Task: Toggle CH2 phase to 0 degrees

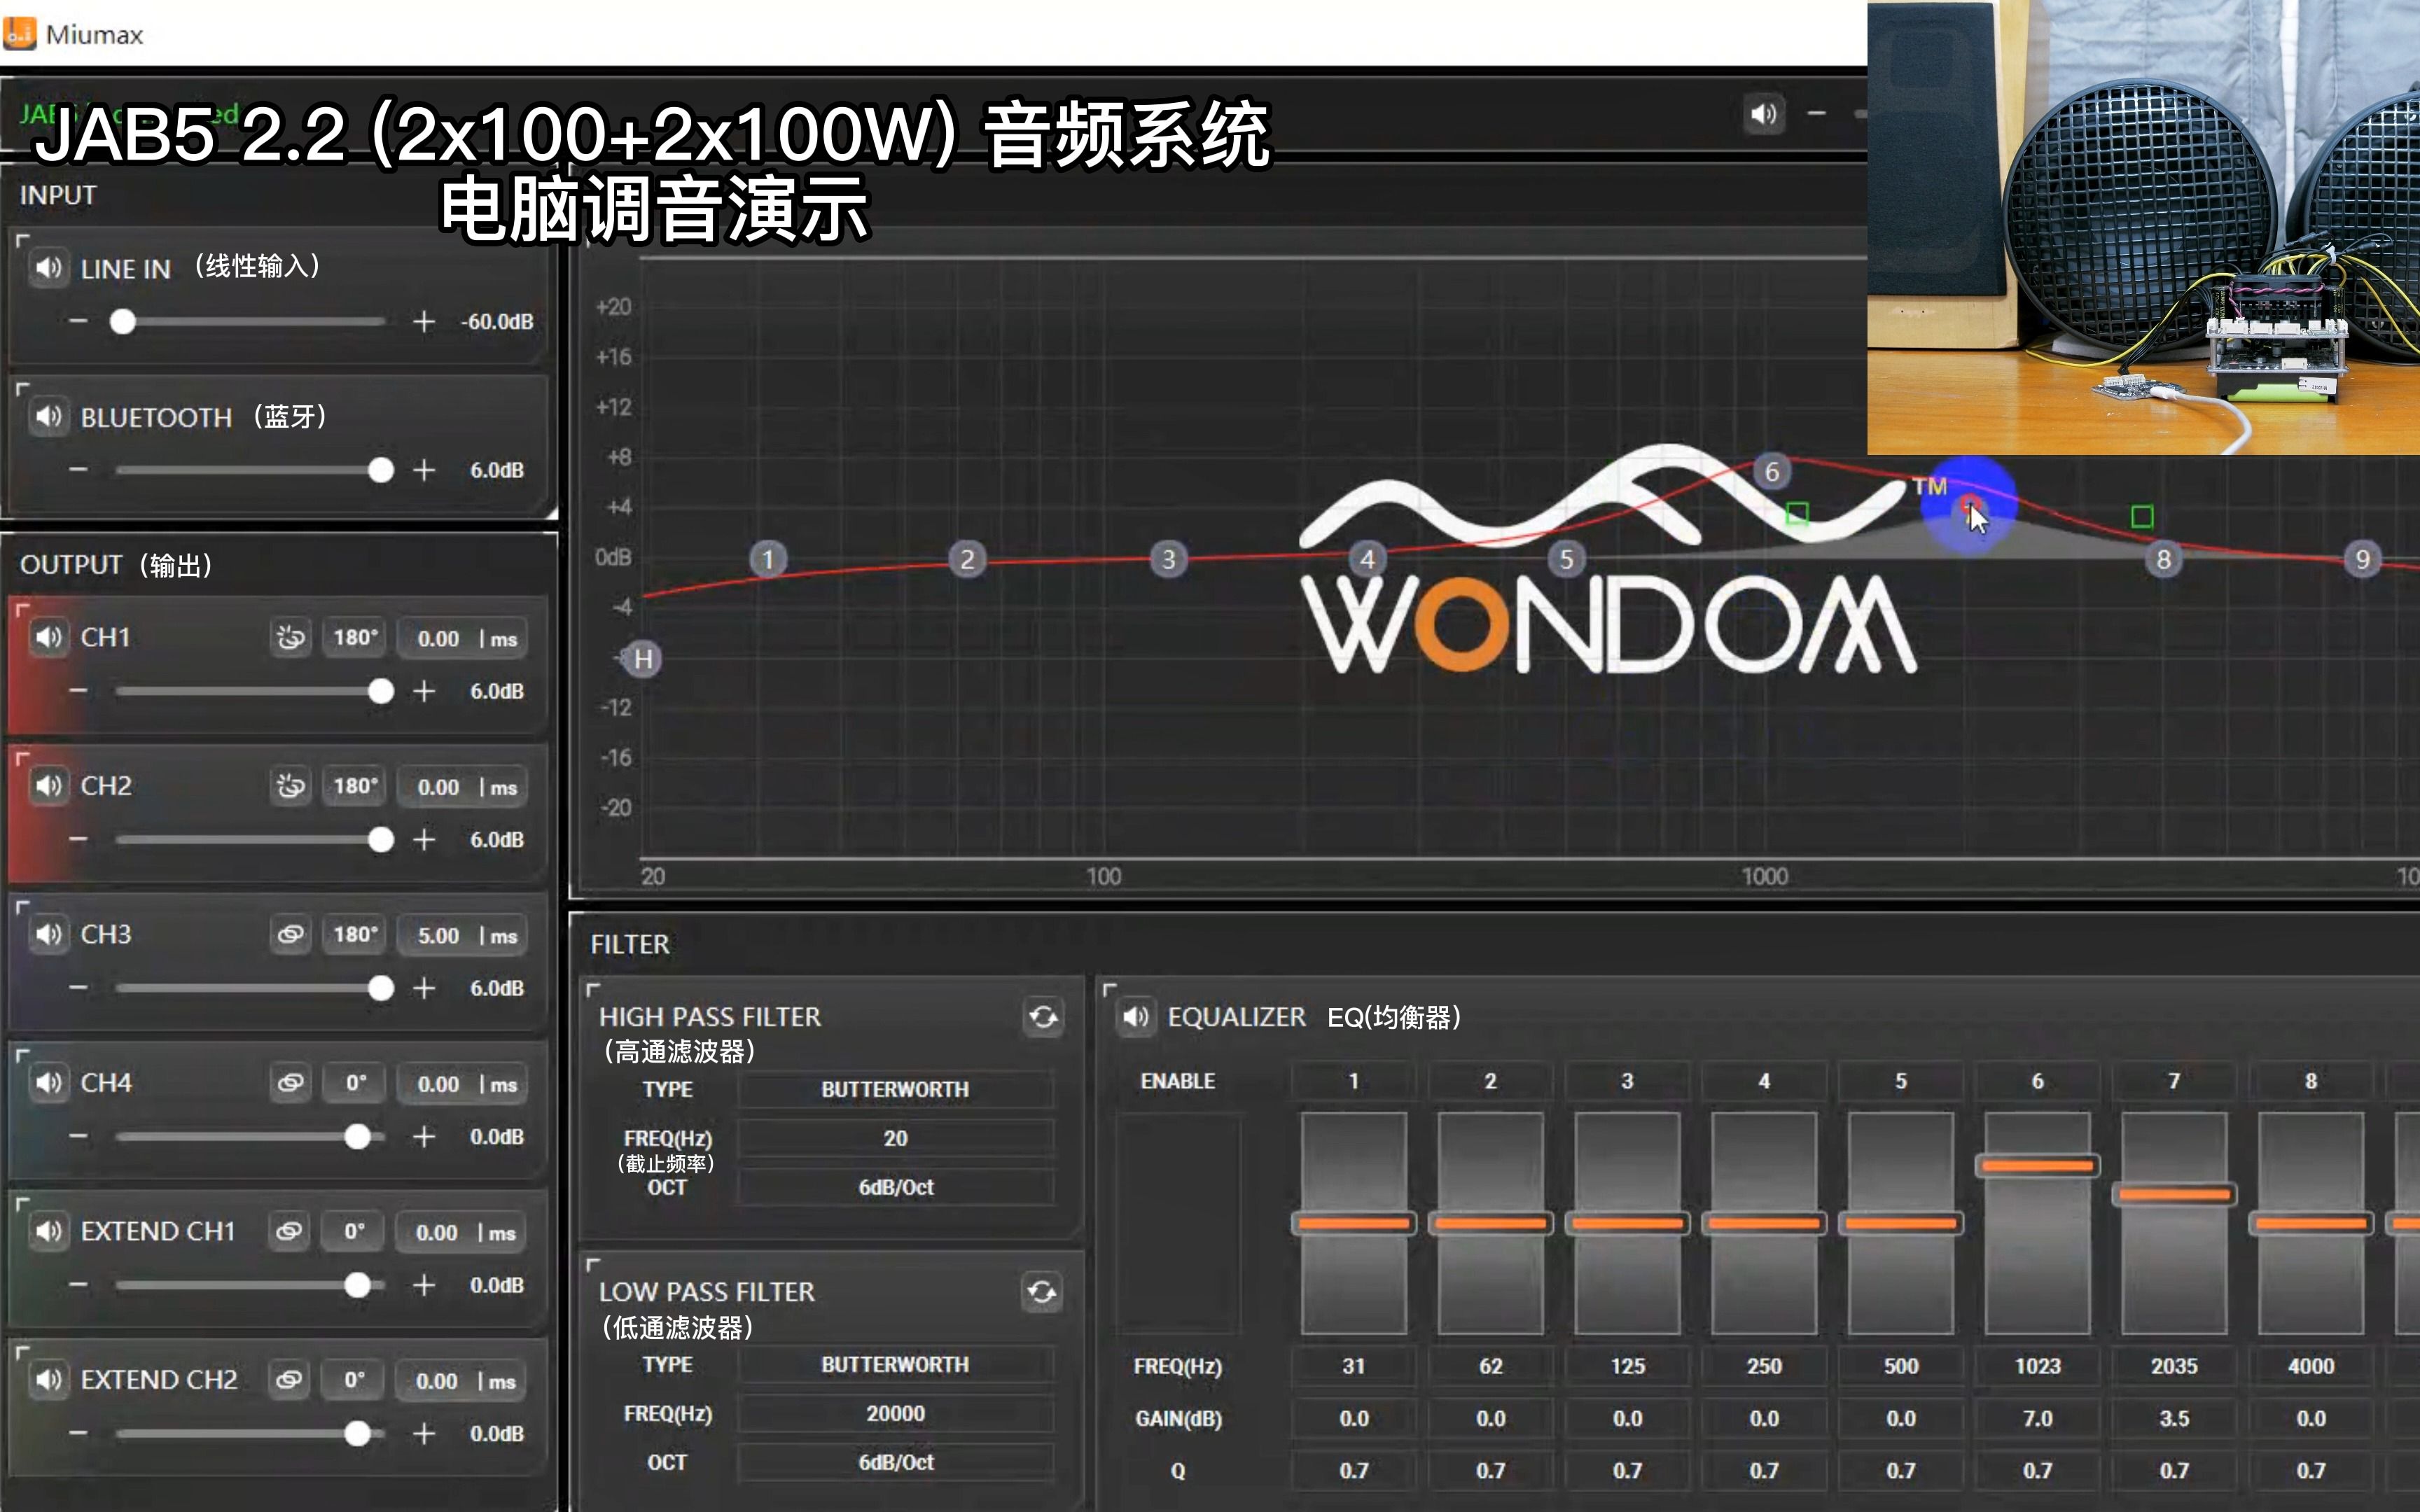Action: pos(354,786)
